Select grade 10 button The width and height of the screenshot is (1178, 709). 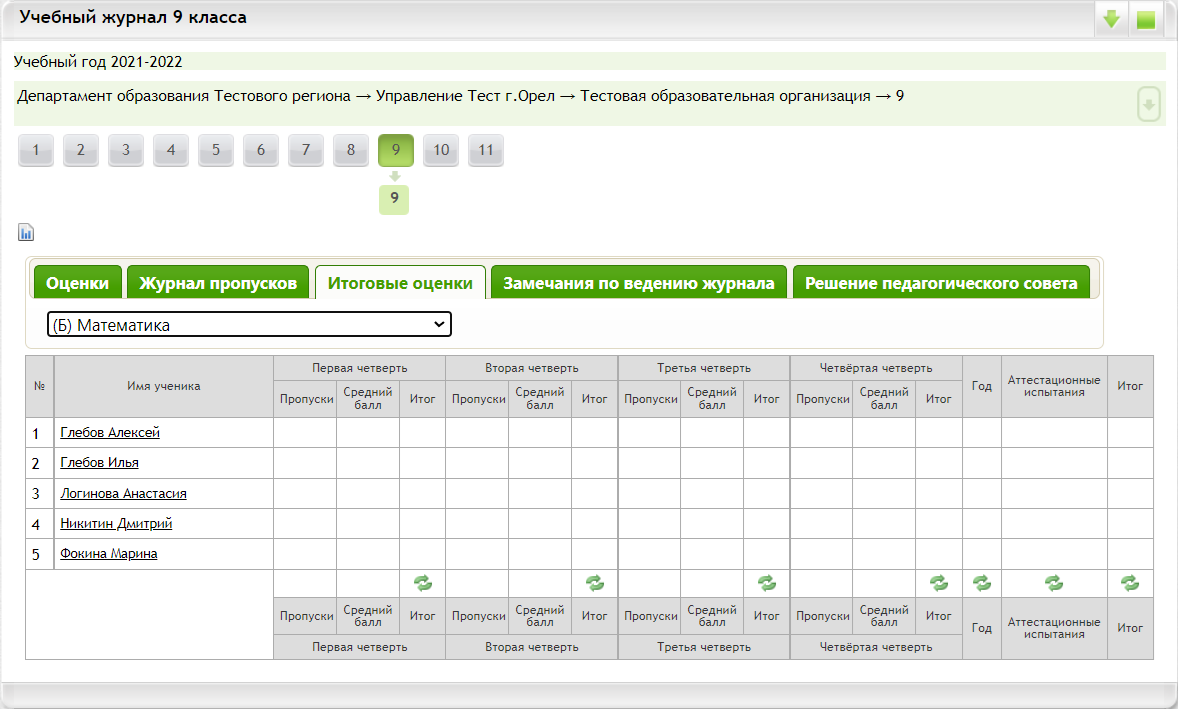point(441,151)
